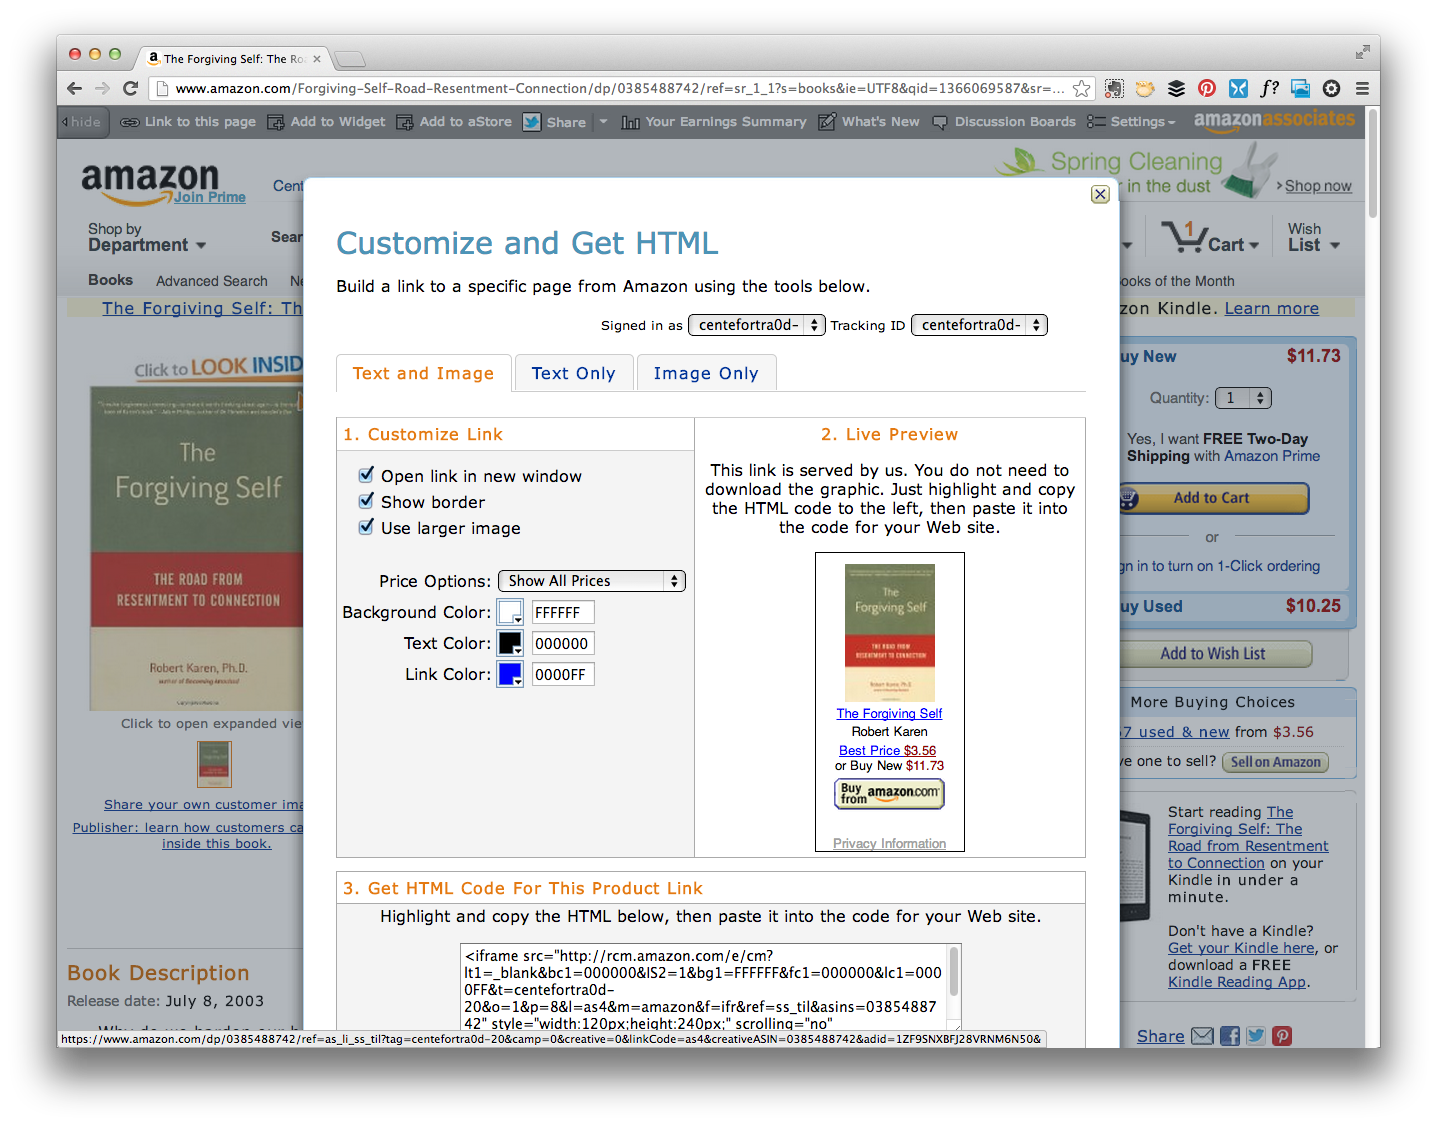The width and height of the screenshot is (1437, 1127).
Task: Click small book thumbnail below cover
Action: 214,764
